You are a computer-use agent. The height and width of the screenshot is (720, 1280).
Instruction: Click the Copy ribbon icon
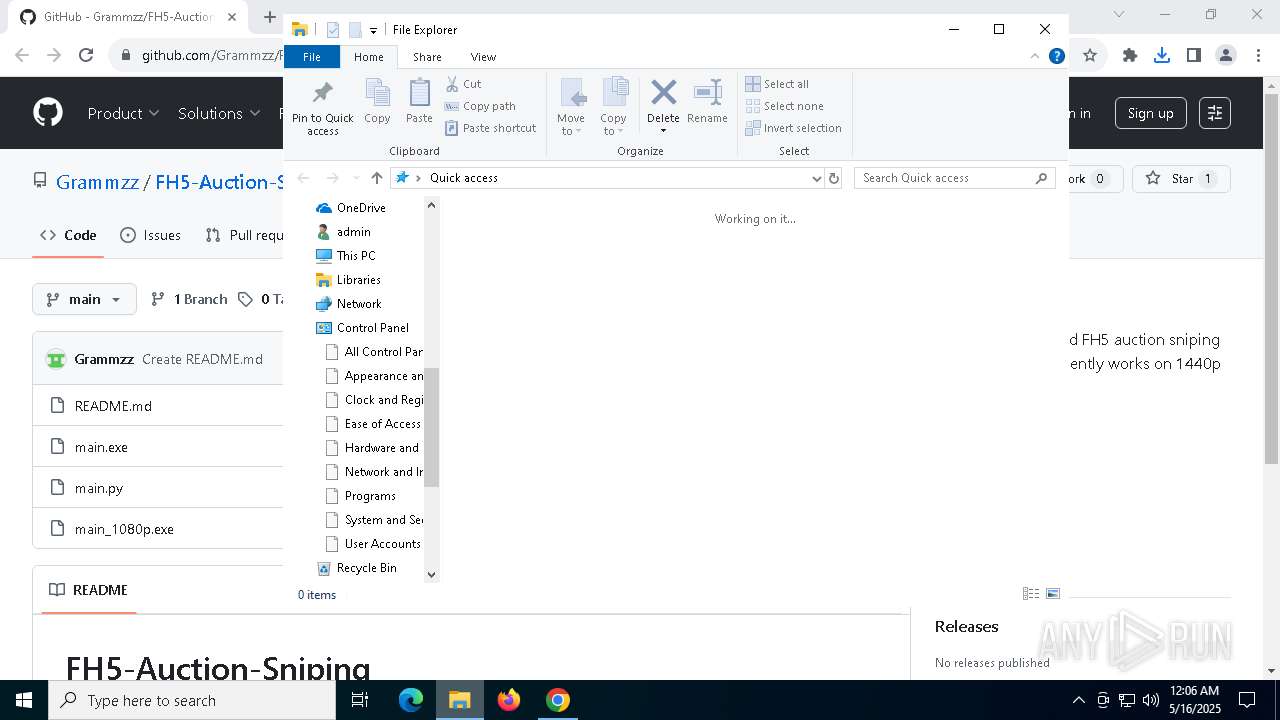point(377,102)
